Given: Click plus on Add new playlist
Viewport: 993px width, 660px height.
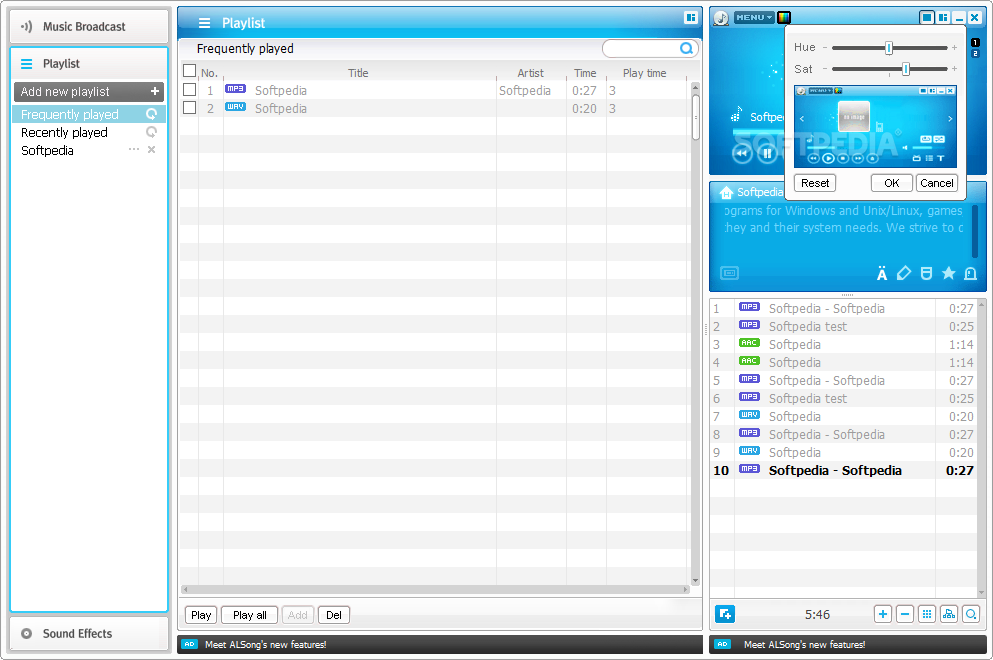Looking at the screenshot, I should [155, 91].
